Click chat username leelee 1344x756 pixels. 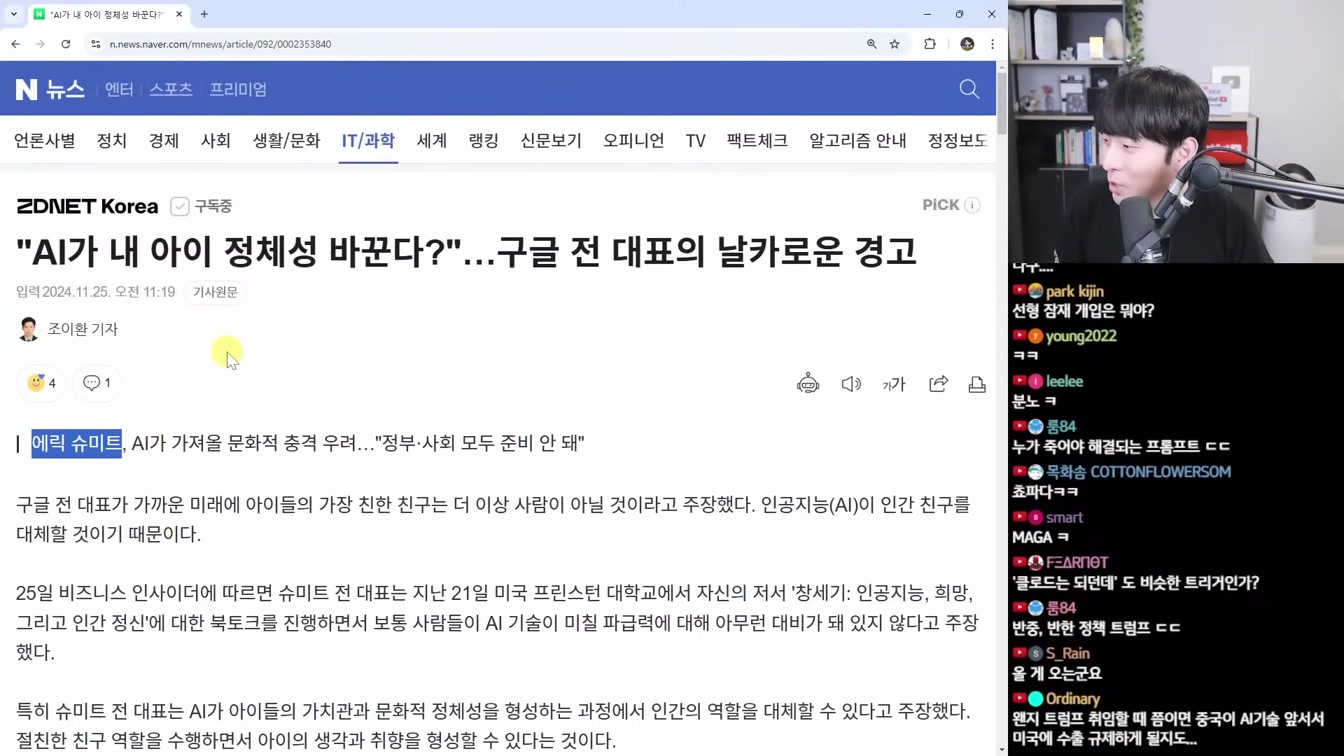pyautogui.click(x=1065, y=381)
